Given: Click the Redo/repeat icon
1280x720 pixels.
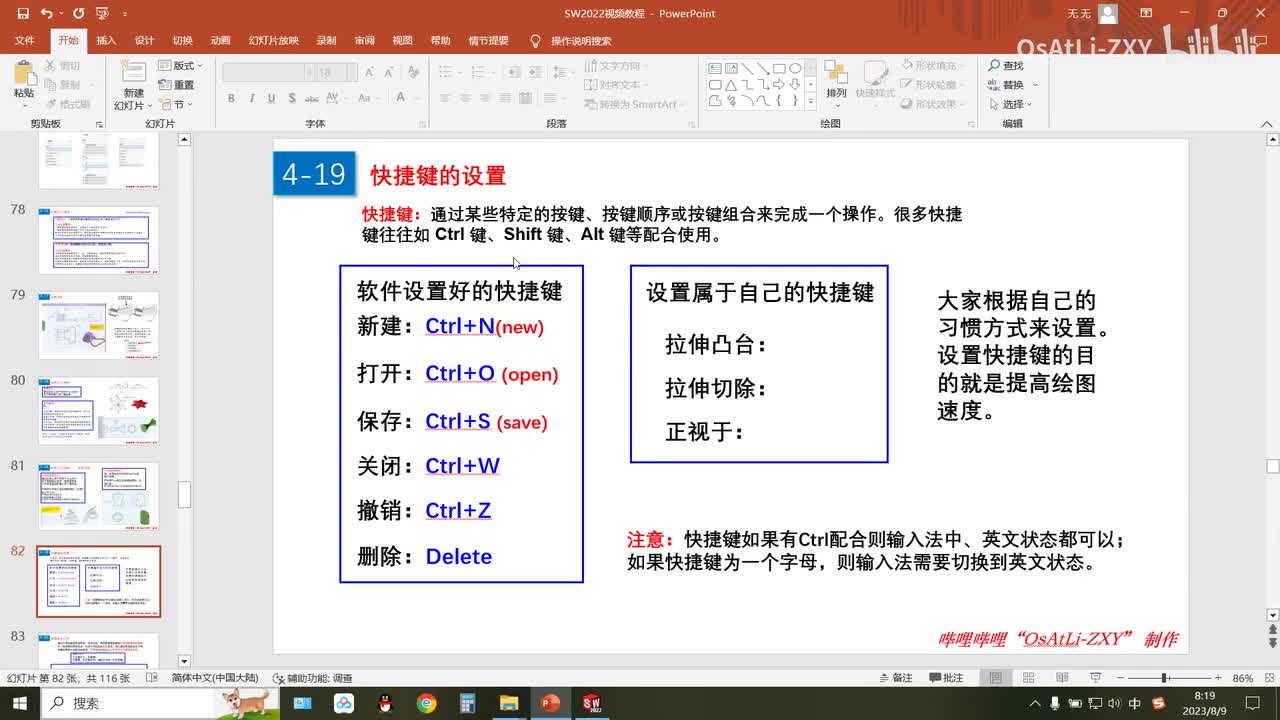Looking at the screenshot, I should 77,14.
